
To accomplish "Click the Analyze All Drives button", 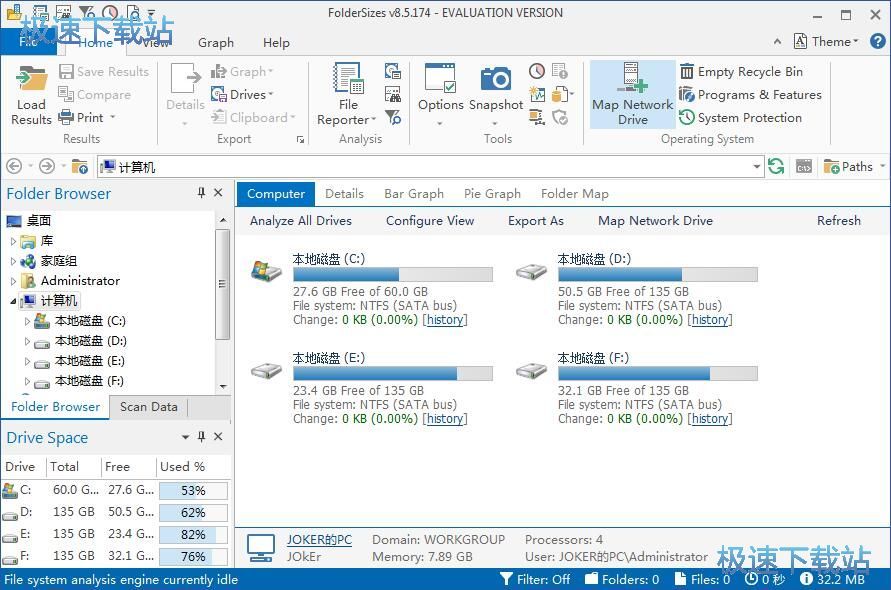I will (300, 221).
